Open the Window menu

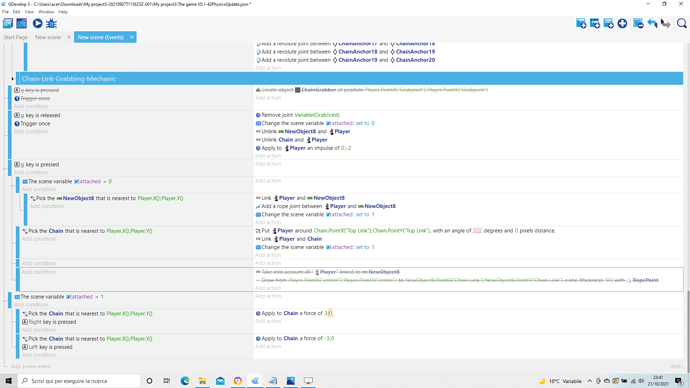(x=46, y=12)
